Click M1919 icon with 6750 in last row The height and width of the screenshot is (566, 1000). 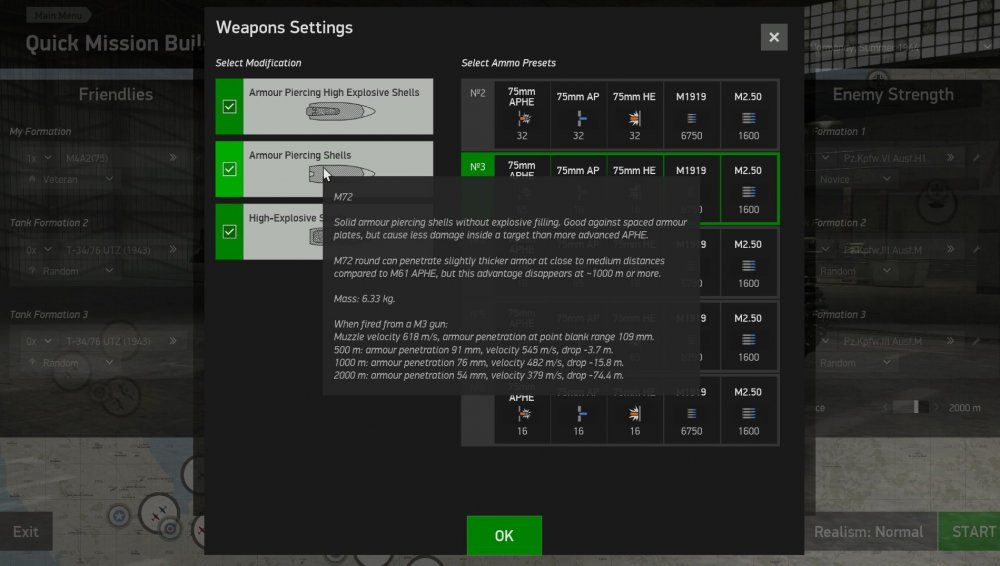coord(691,413)
